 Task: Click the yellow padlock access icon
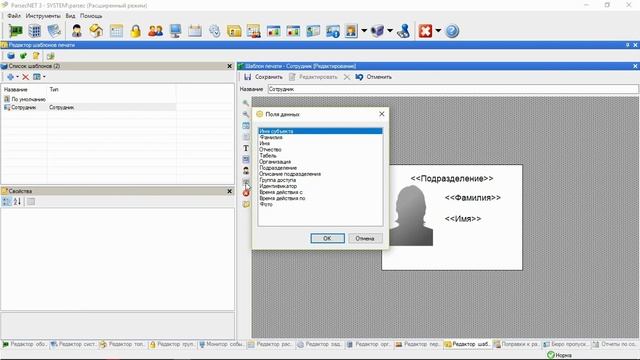point(136,31)
